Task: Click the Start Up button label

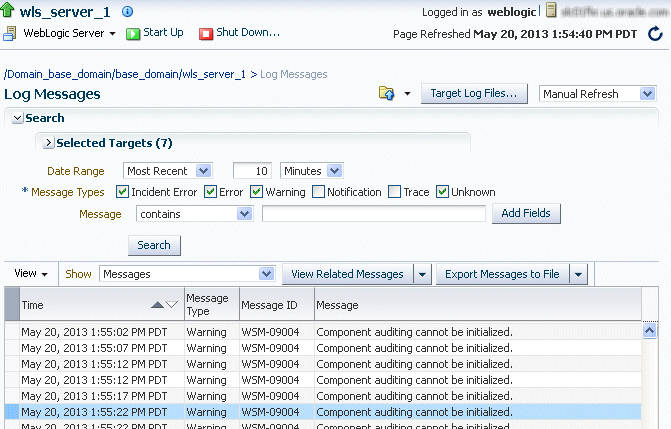Action: click(163, 33)
